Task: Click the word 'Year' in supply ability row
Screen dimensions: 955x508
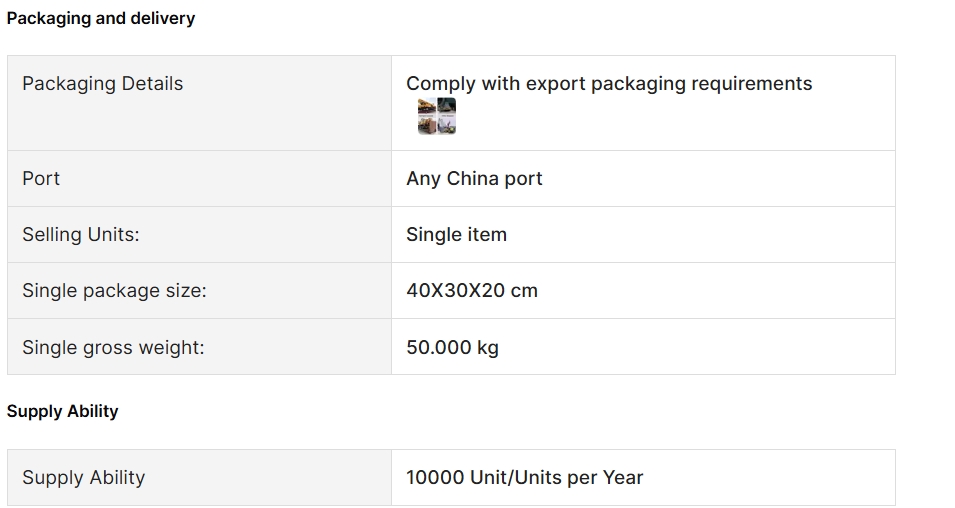Action: tap(623, 478)
